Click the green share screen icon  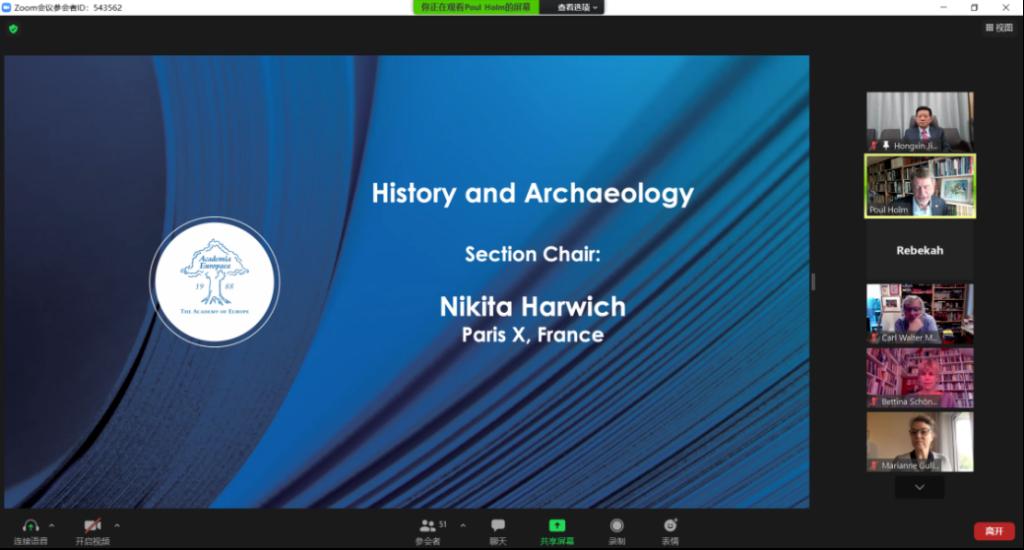tap(557, 525)
